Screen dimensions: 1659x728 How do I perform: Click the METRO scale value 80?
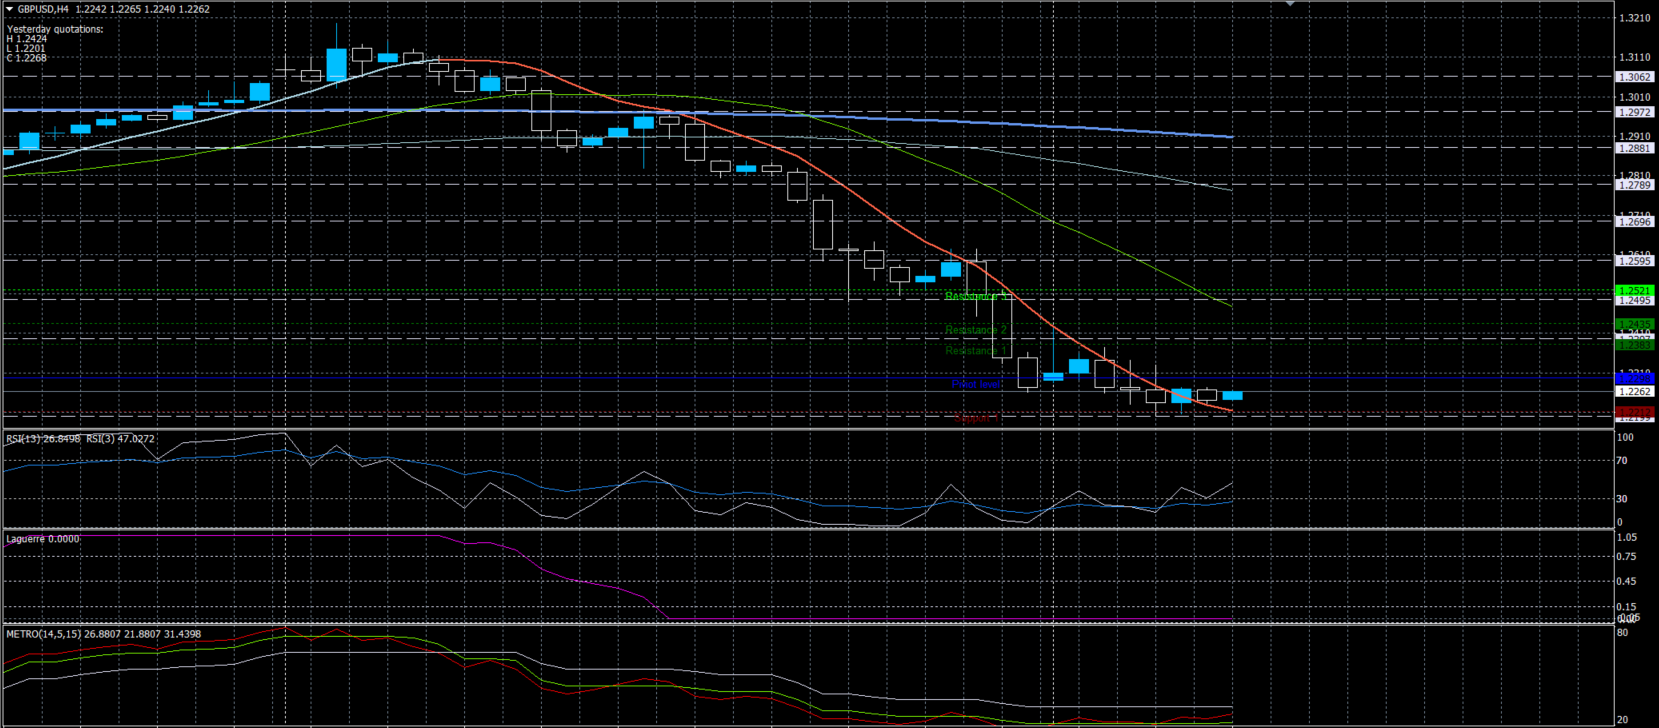pos(1622,633)
